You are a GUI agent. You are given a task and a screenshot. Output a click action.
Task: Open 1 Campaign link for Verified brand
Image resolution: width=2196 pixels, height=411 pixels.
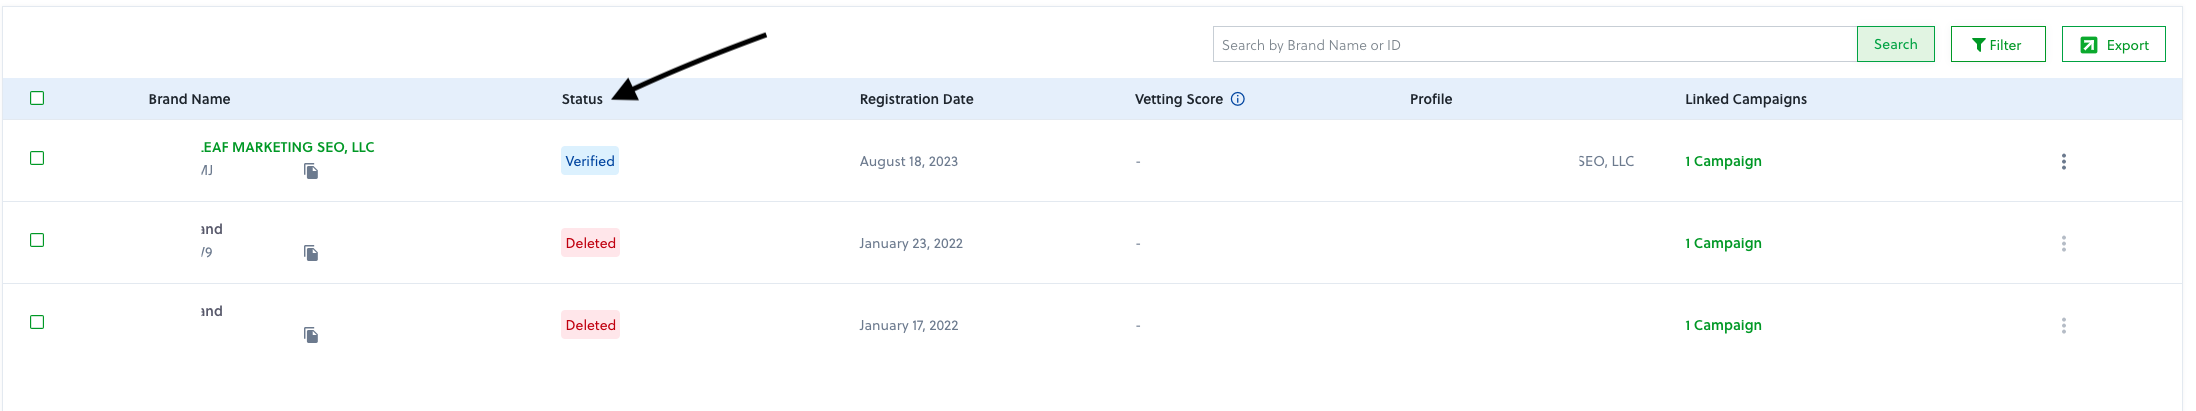(1723, 161)
